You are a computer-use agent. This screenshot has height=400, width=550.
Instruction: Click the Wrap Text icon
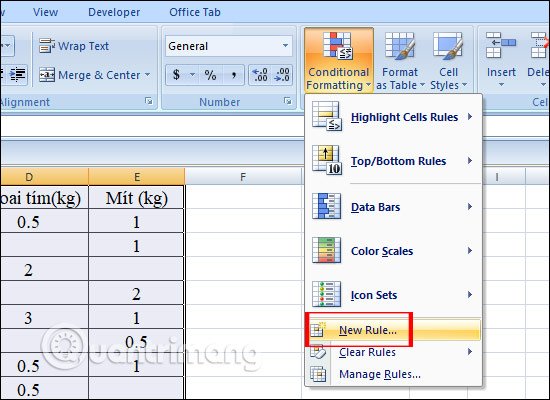47,46
